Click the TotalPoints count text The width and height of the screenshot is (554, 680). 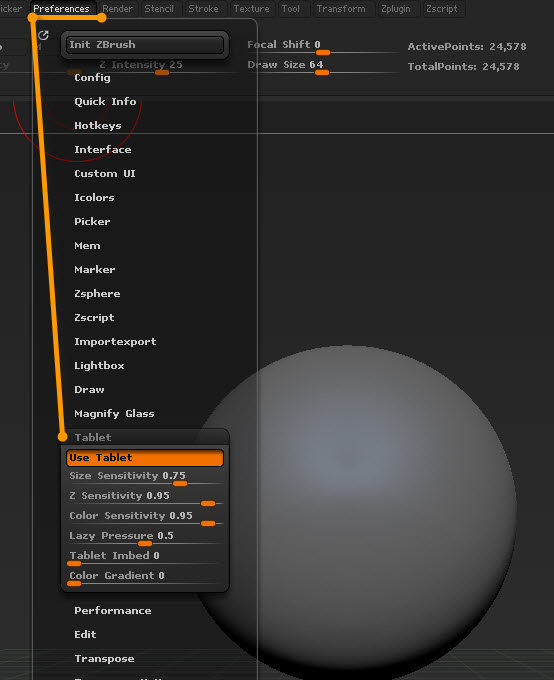(x=463, y=66)
